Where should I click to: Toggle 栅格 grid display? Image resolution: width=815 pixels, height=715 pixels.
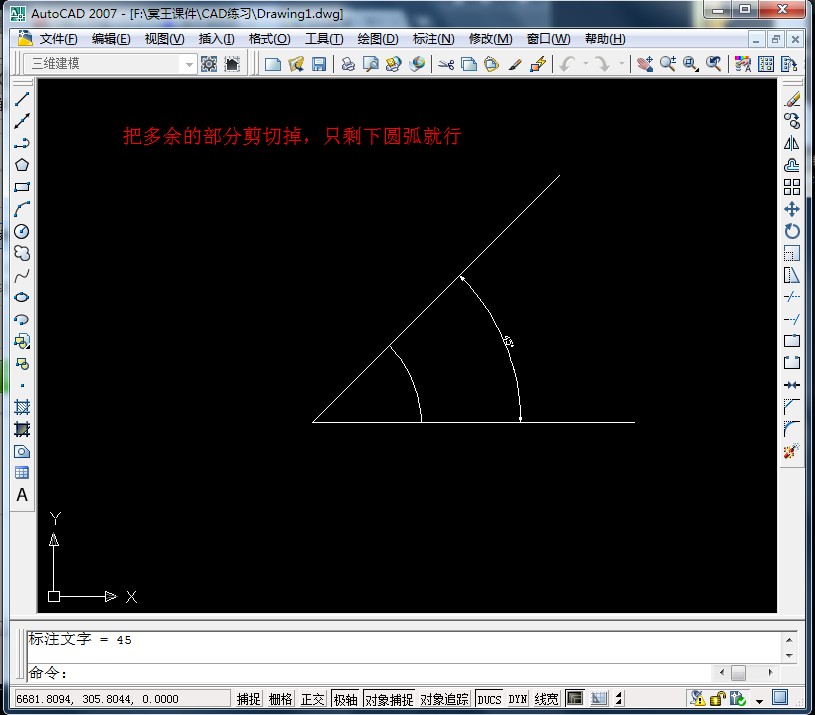[281, 699]
